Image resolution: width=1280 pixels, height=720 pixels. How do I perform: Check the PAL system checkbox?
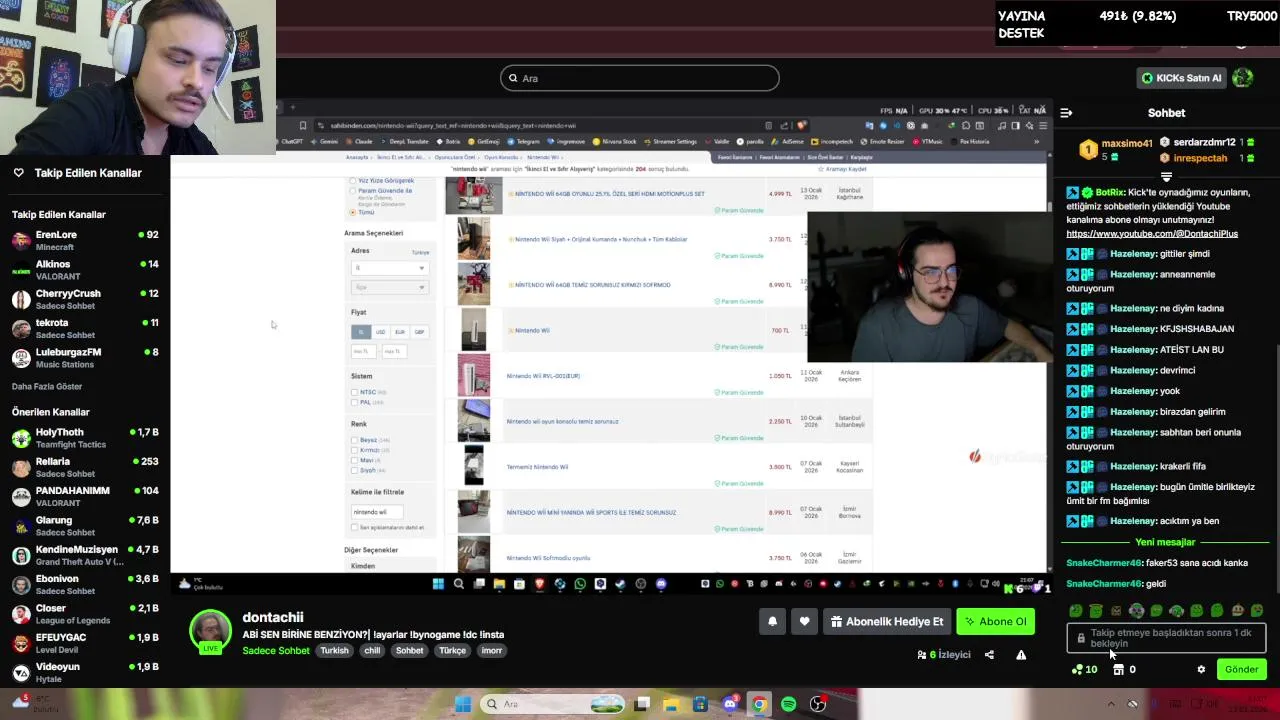click(x=354, y=402)
